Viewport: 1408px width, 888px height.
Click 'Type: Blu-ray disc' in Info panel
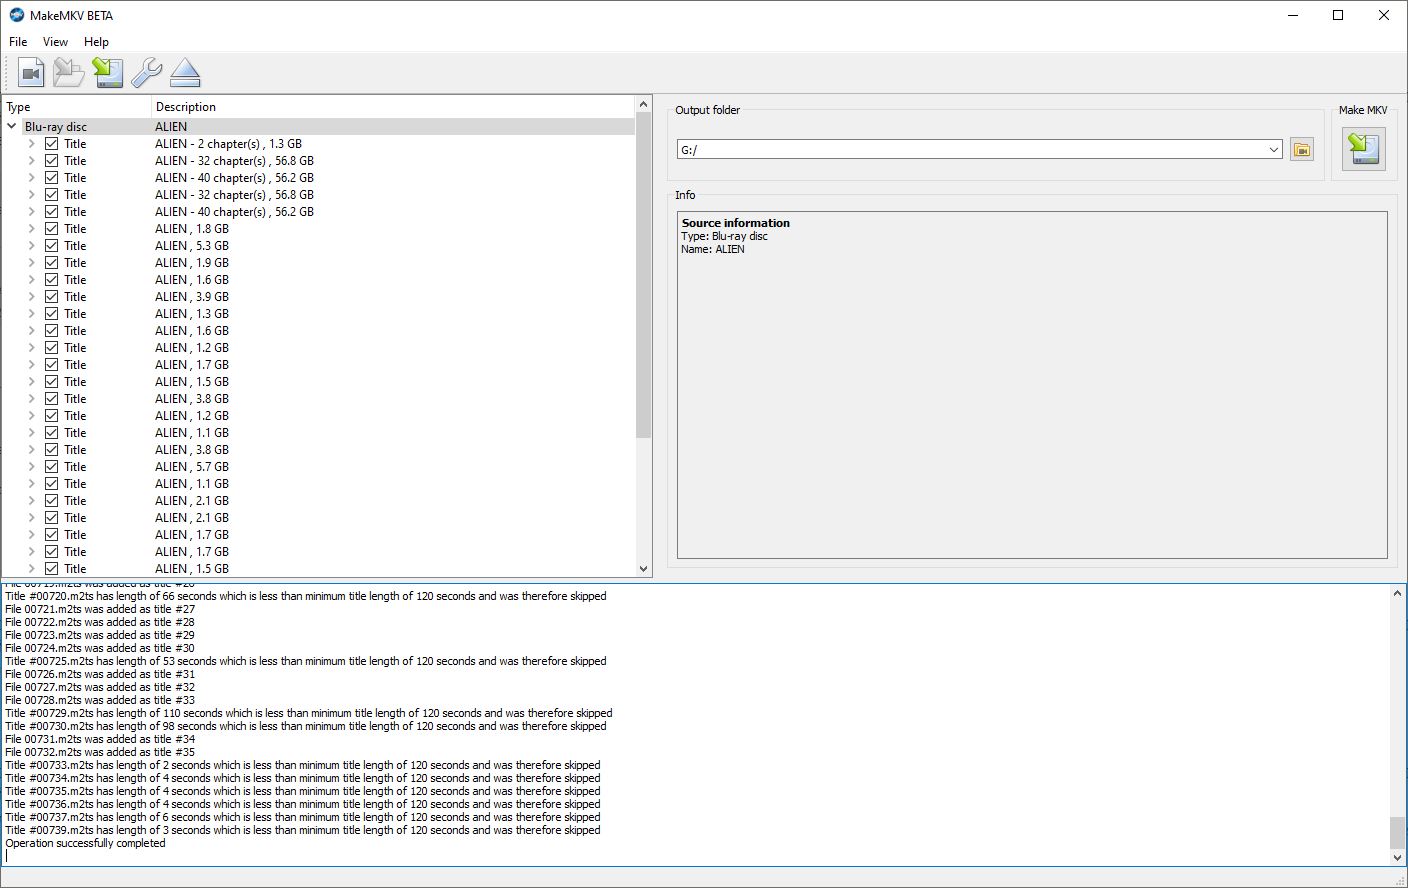(x=725, y=237)
